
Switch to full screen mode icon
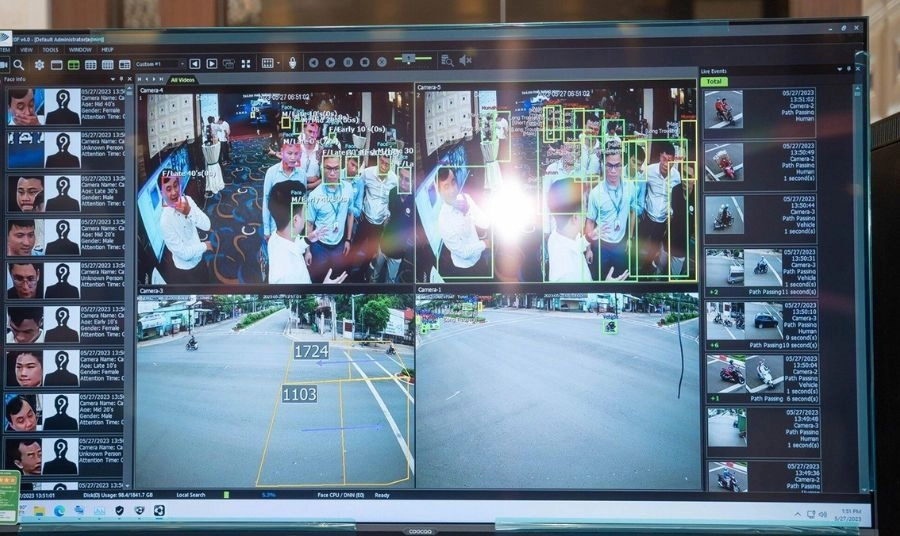click(246, 64)
